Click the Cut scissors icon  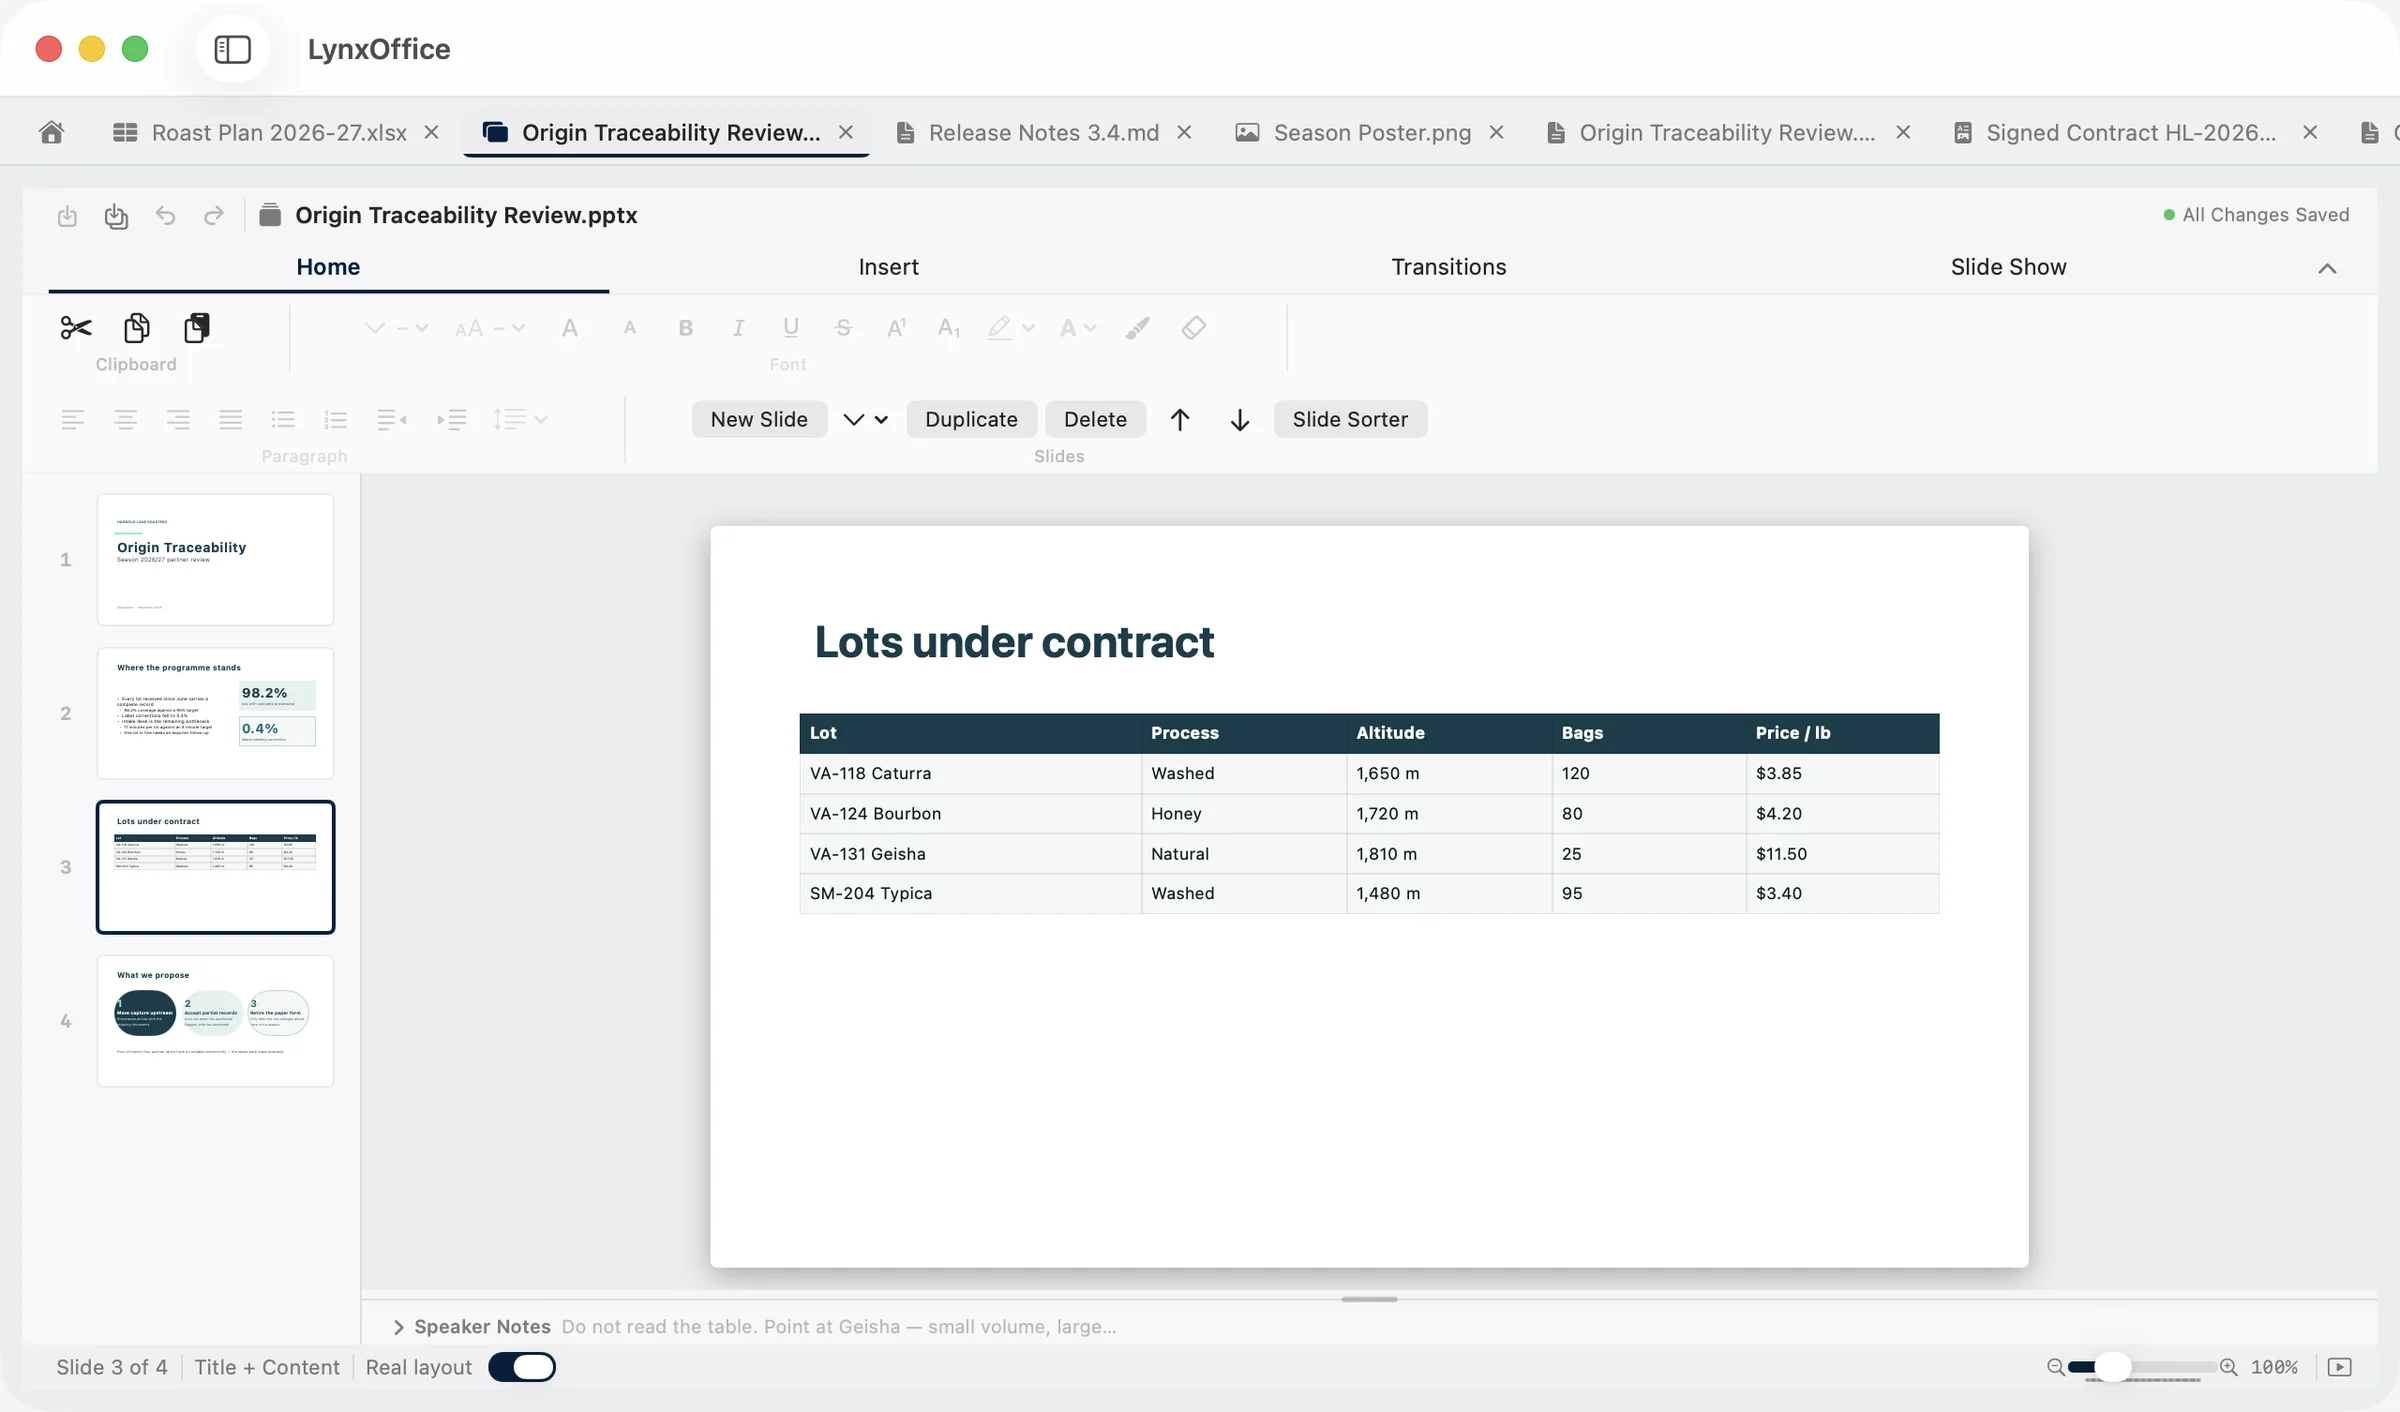pos(76,328)
